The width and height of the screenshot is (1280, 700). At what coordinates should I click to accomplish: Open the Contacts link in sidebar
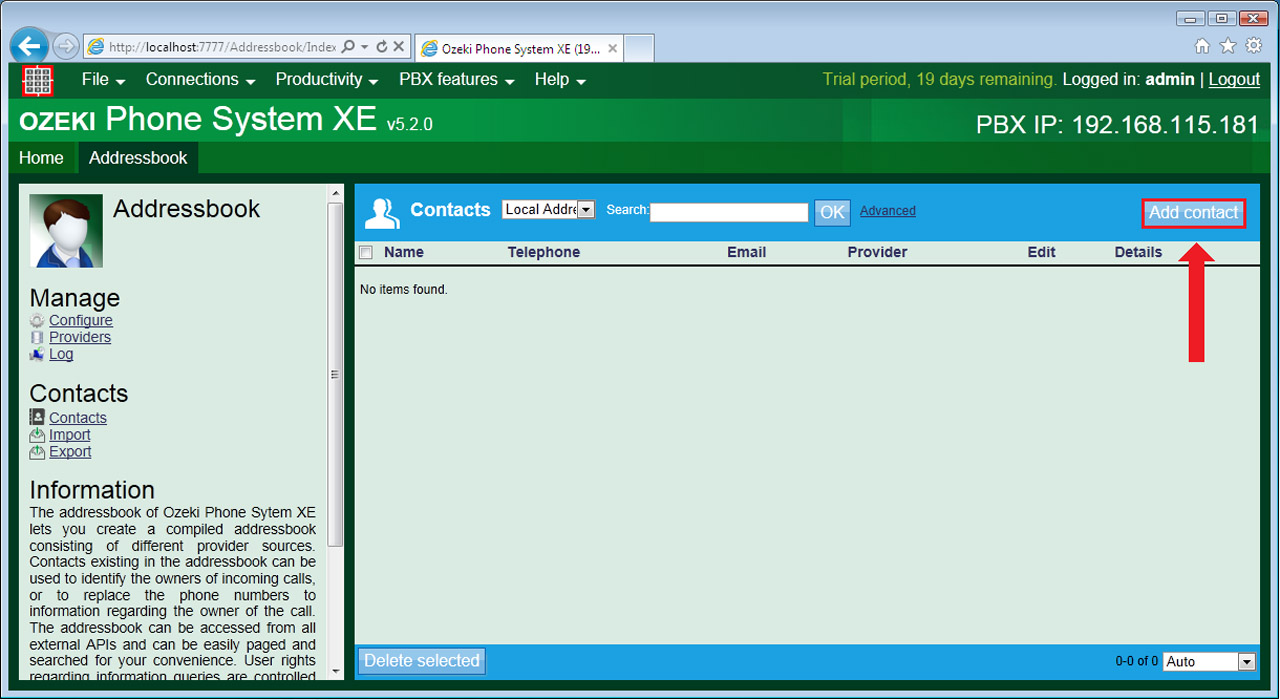point(78,418)
